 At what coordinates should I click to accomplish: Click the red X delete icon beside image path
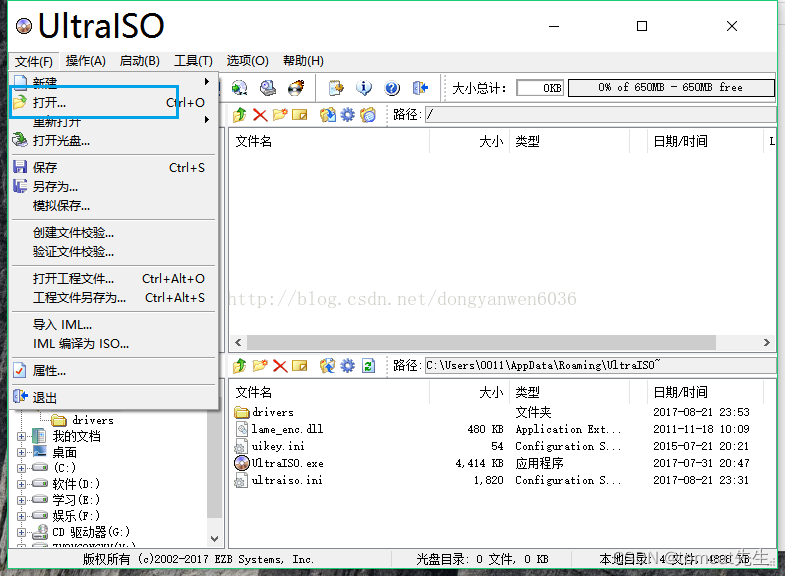tap(260, 115)
